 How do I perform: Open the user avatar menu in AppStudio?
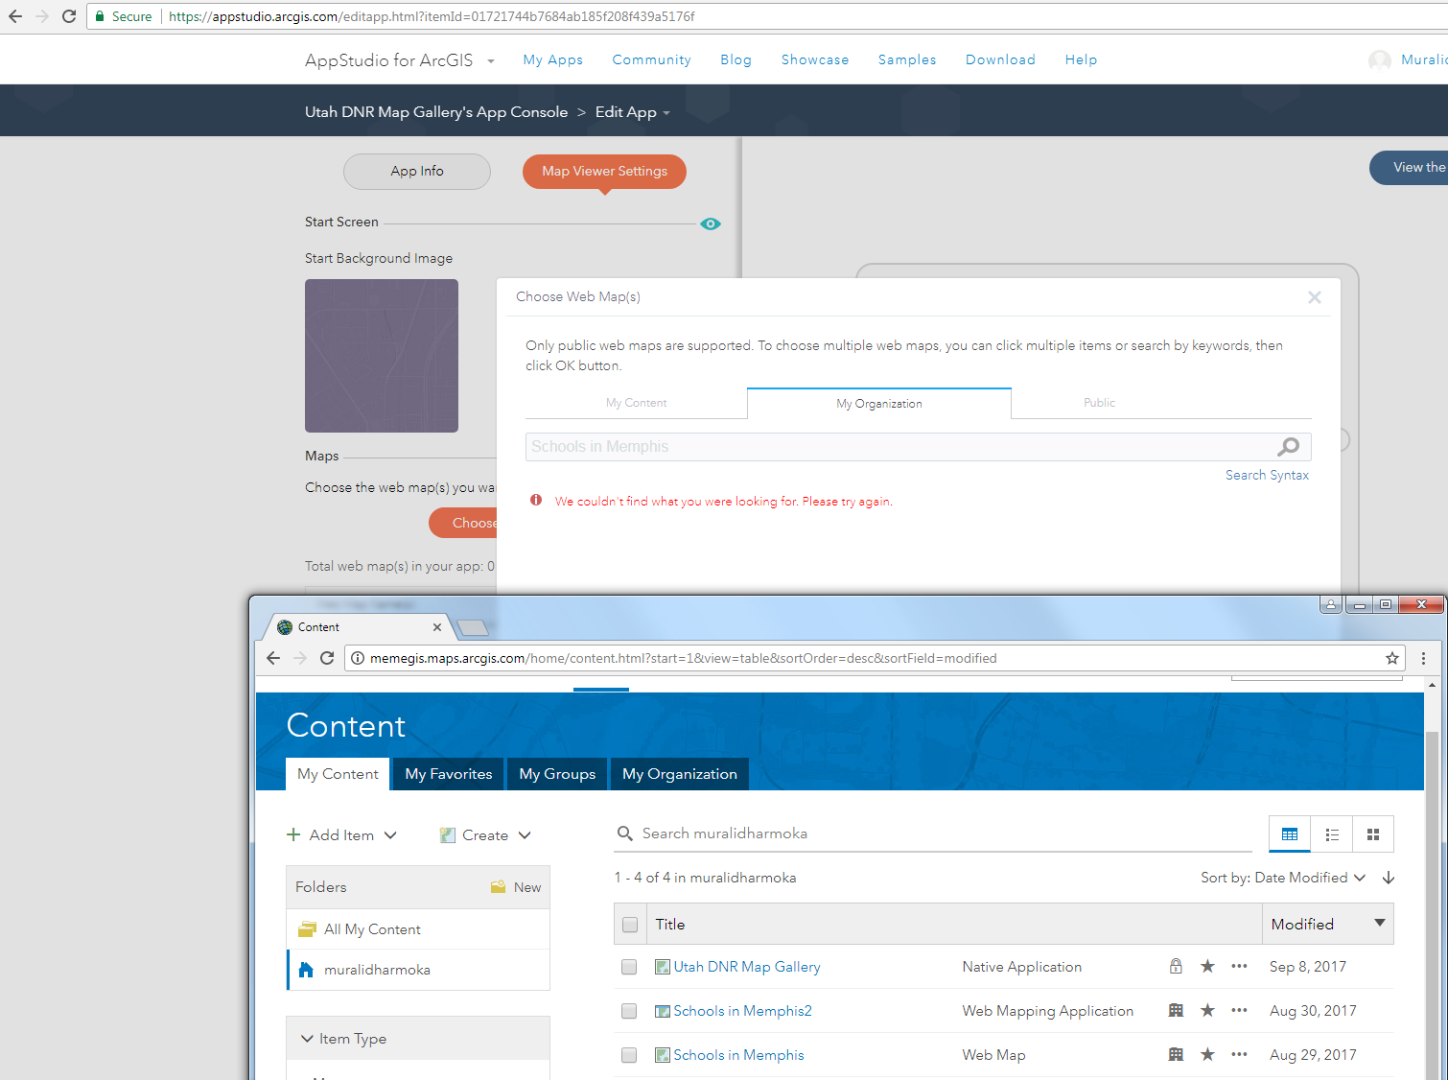(1380, 60)
